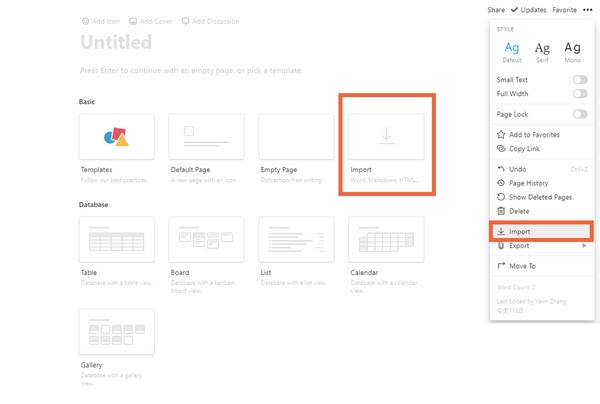The image size is (600, 404).
Task: Click the Copy Link chain icon
Action: coord(501,148)
